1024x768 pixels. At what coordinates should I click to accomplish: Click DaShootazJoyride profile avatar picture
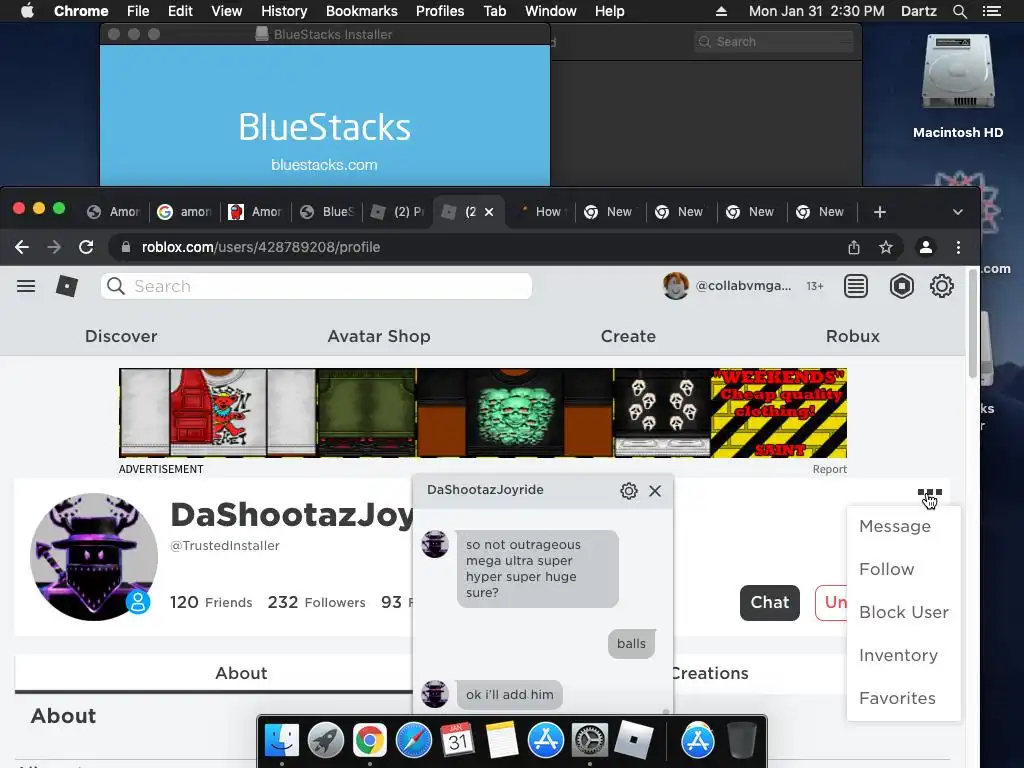pos(94,556)
